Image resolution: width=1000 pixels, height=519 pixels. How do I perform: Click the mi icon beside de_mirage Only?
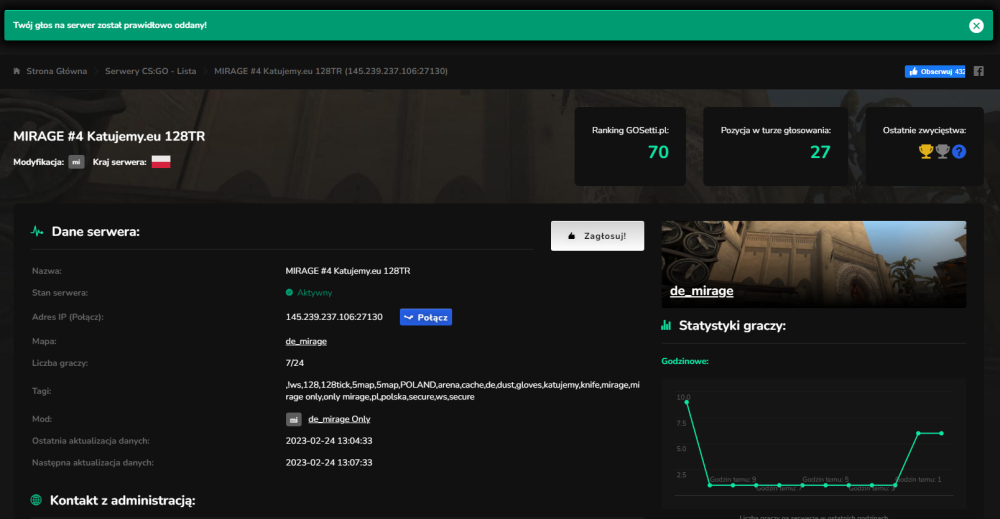[x=293, y=420]
